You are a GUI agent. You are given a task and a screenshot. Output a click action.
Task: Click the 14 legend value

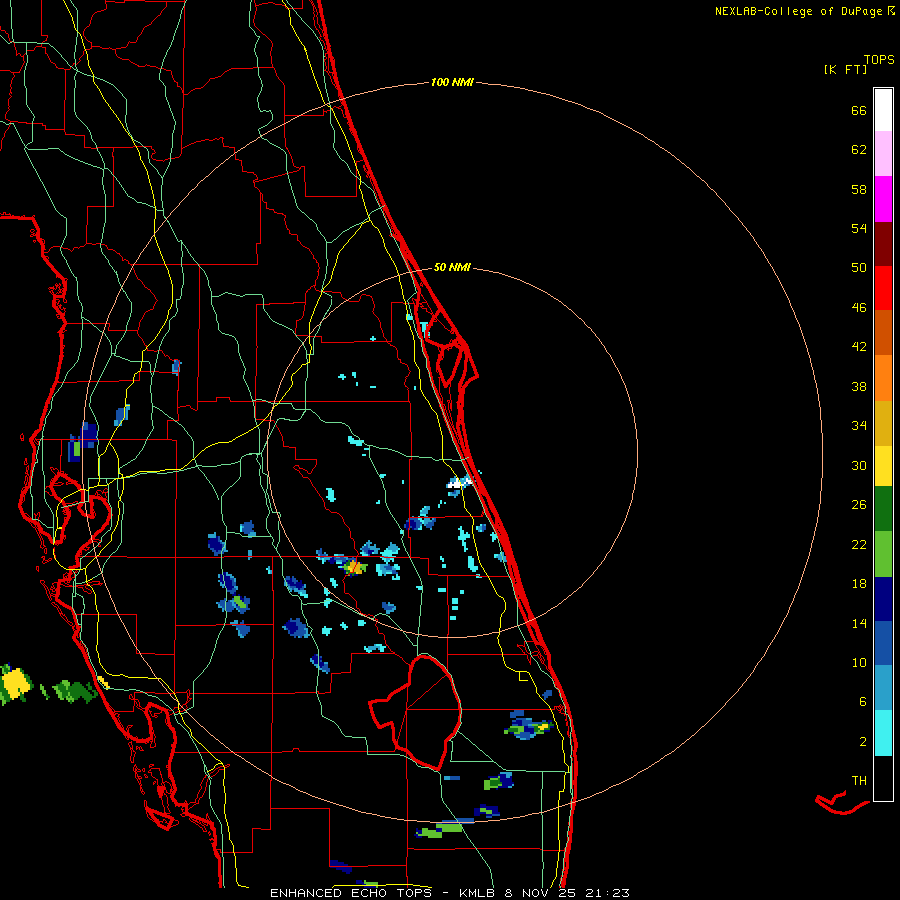[859, 623]
